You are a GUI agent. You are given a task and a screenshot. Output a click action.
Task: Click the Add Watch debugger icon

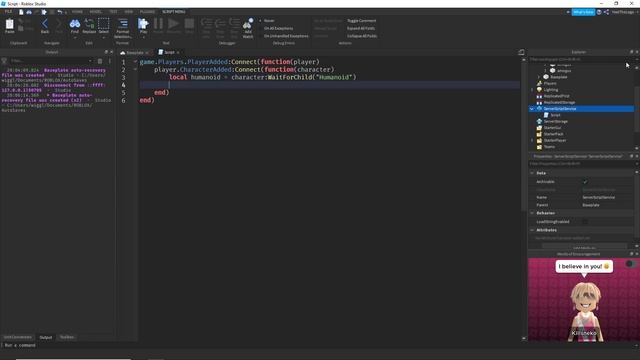click(x=248, y=28)
